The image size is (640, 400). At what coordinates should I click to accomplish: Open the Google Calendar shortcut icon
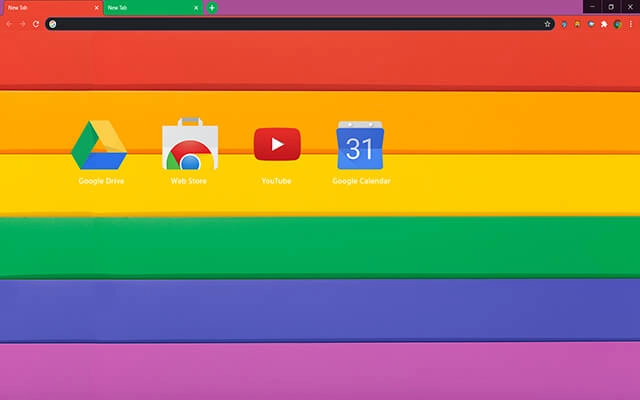(x=360, y=145)
